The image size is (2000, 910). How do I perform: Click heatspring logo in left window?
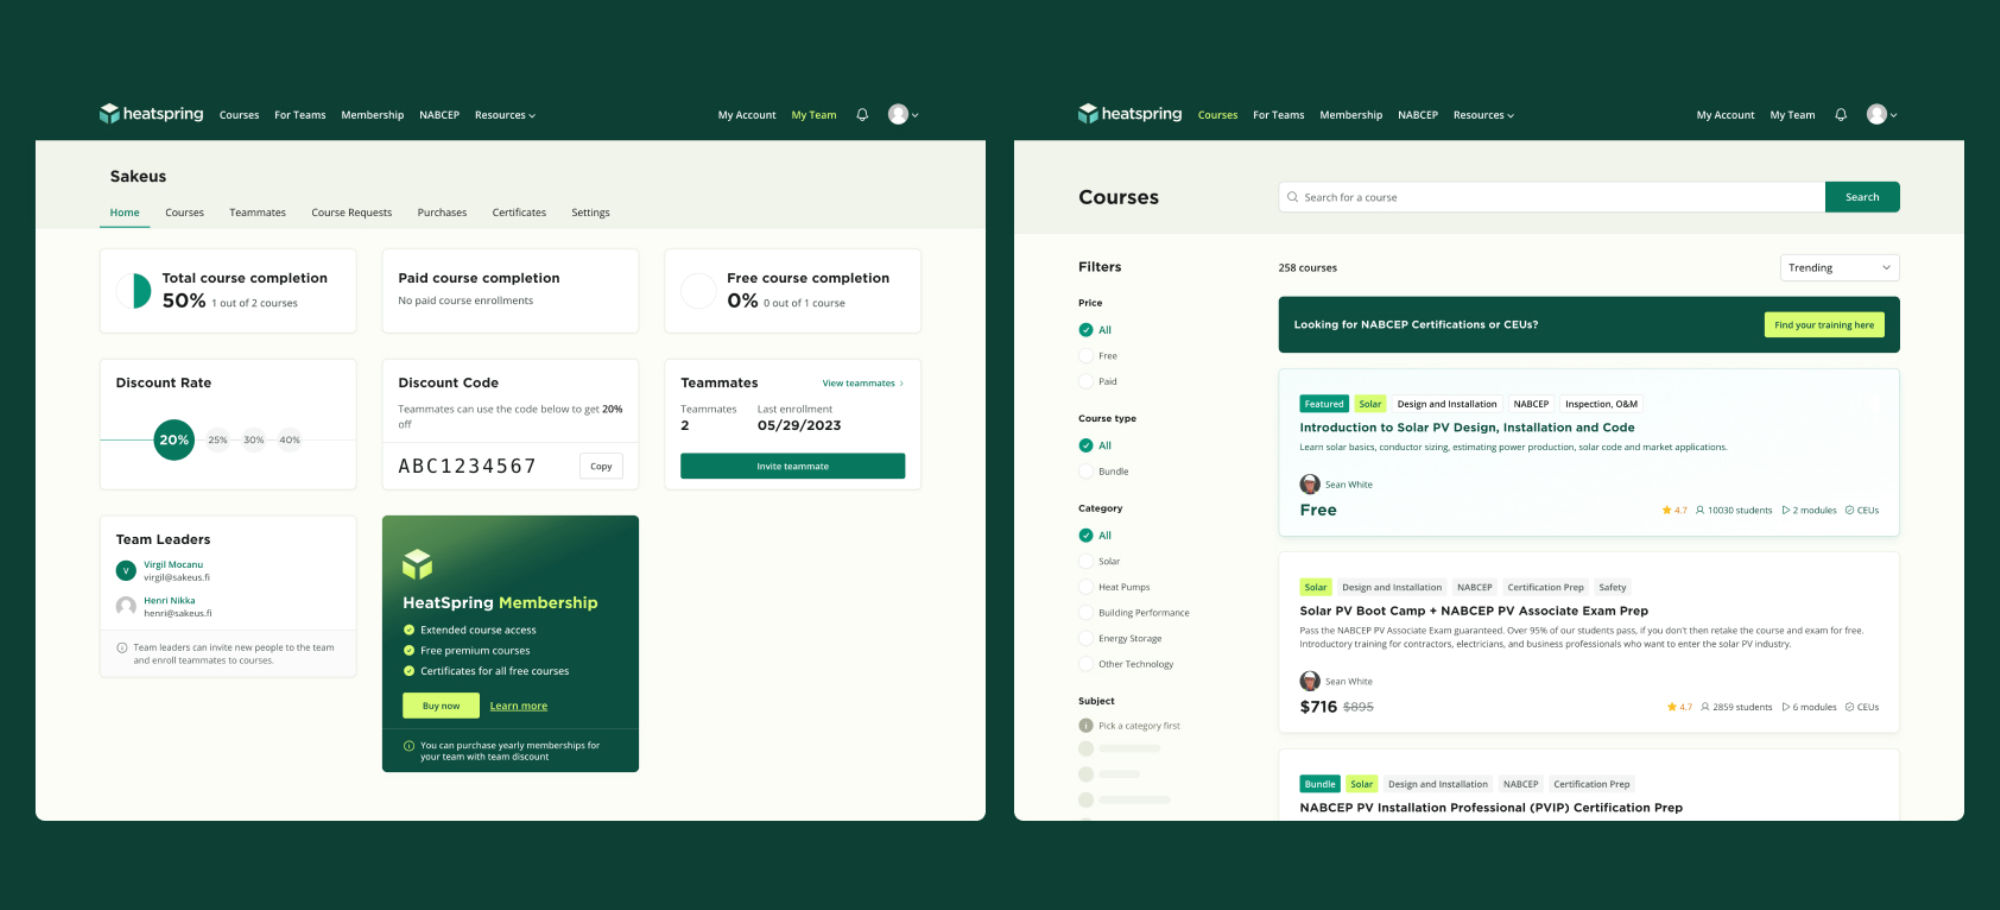point(151,114)
